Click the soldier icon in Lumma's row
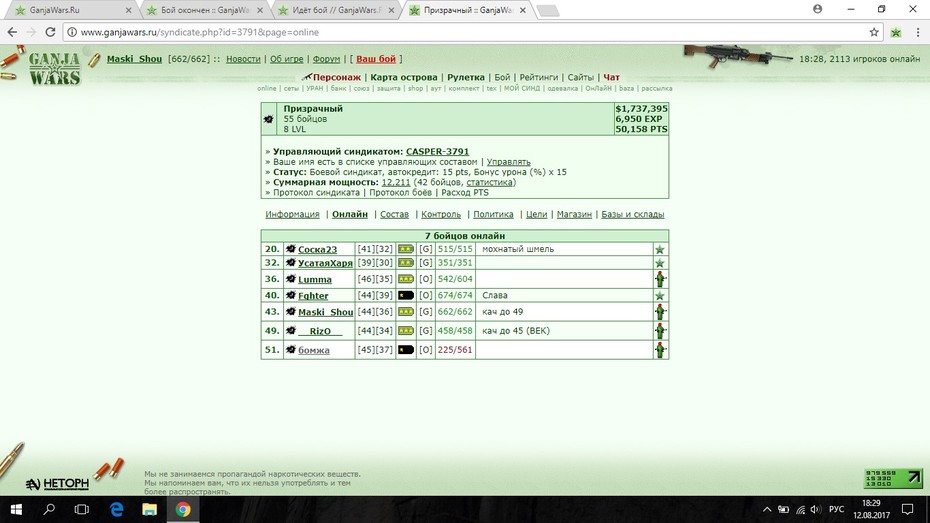Screen dimensions: 930x523 (x=660, y=279)
